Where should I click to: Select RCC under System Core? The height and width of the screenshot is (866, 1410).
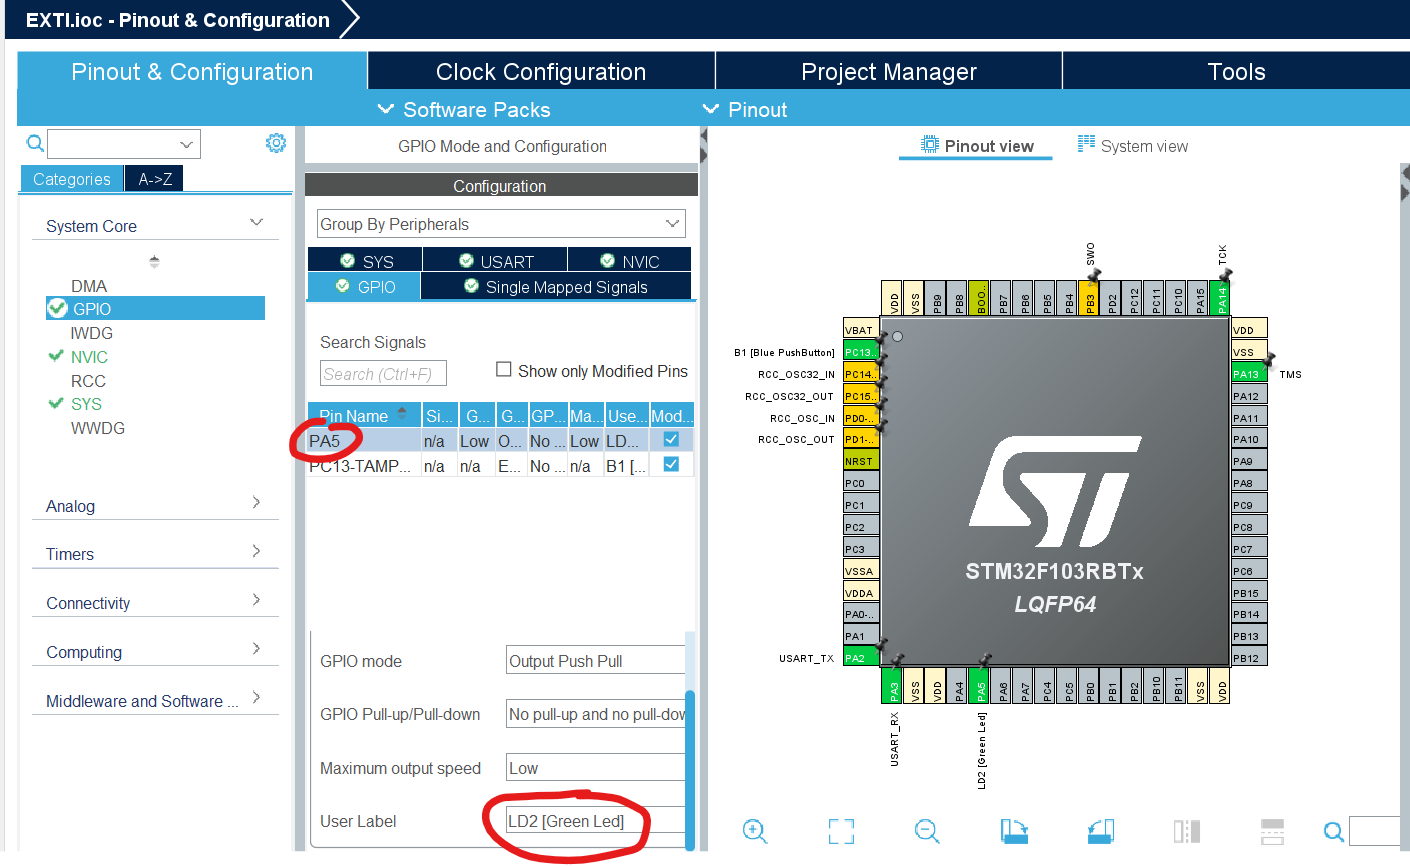point(88,381)
